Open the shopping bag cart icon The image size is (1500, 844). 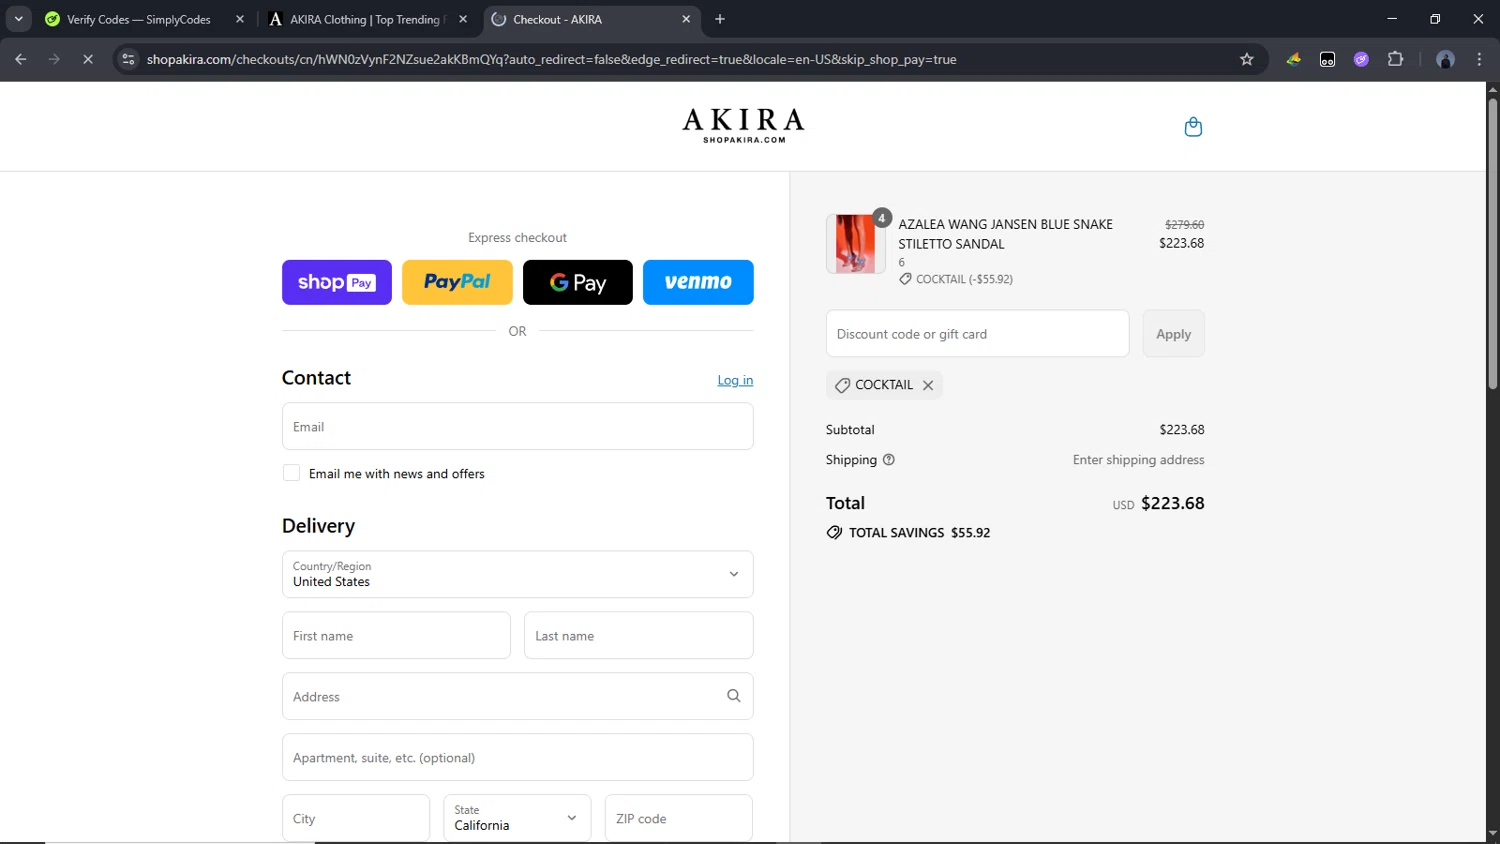[1193, 127]
